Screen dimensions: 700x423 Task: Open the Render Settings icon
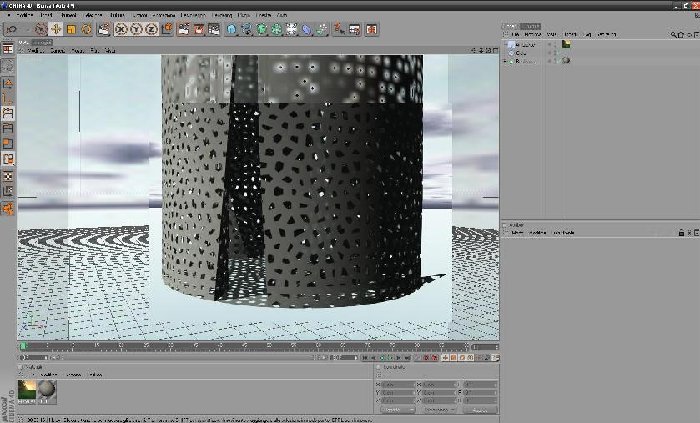coord(214,29)
